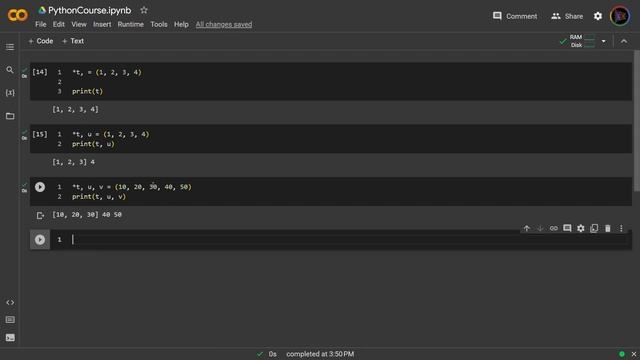This screenshot has width=640, height=360.
Task: Clear output icon beside [10, 20, 30] 40 50
Action: click(x=40, y=215)
